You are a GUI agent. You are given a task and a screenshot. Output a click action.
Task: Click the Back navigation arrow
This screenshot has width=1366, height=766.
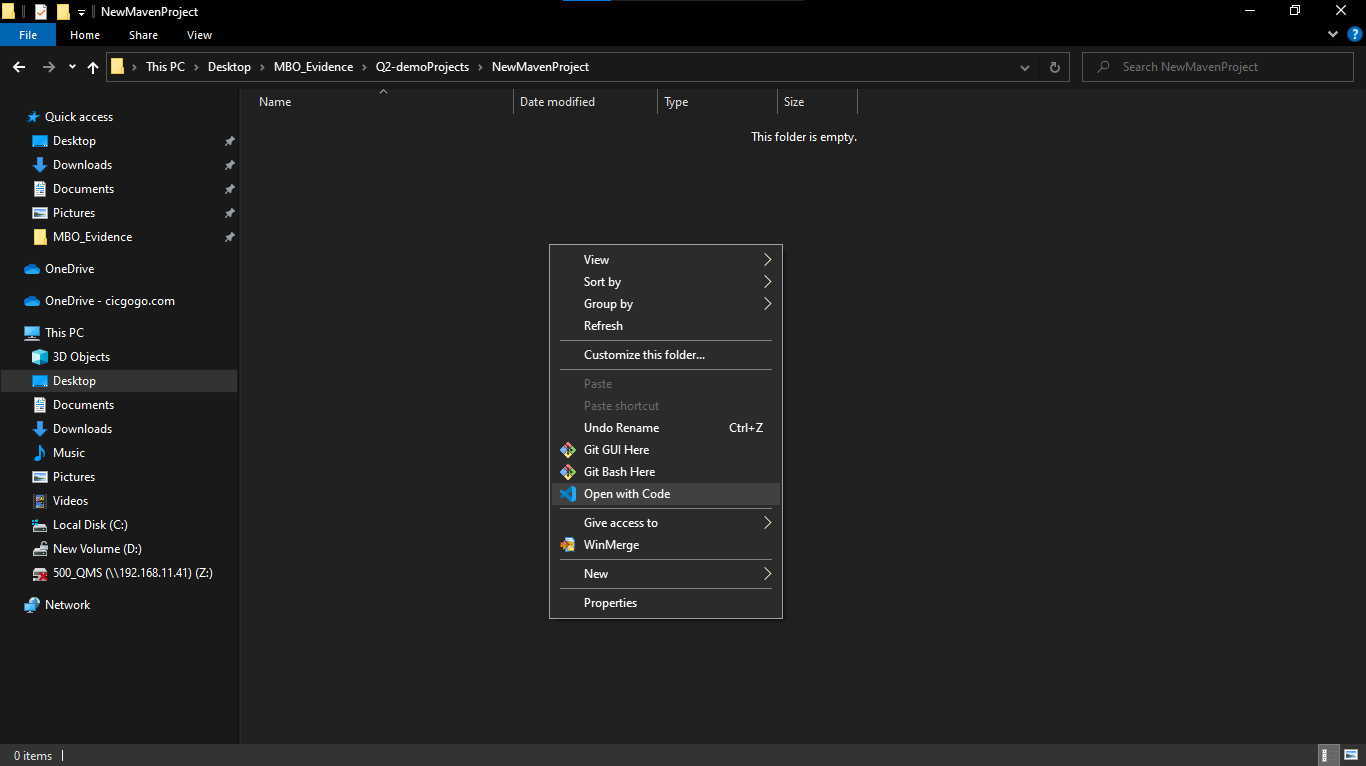click(18, 67)
